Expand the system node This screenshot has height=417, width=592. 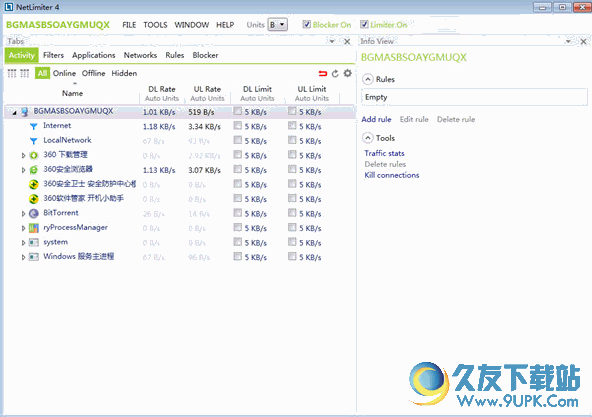point(23,243)
